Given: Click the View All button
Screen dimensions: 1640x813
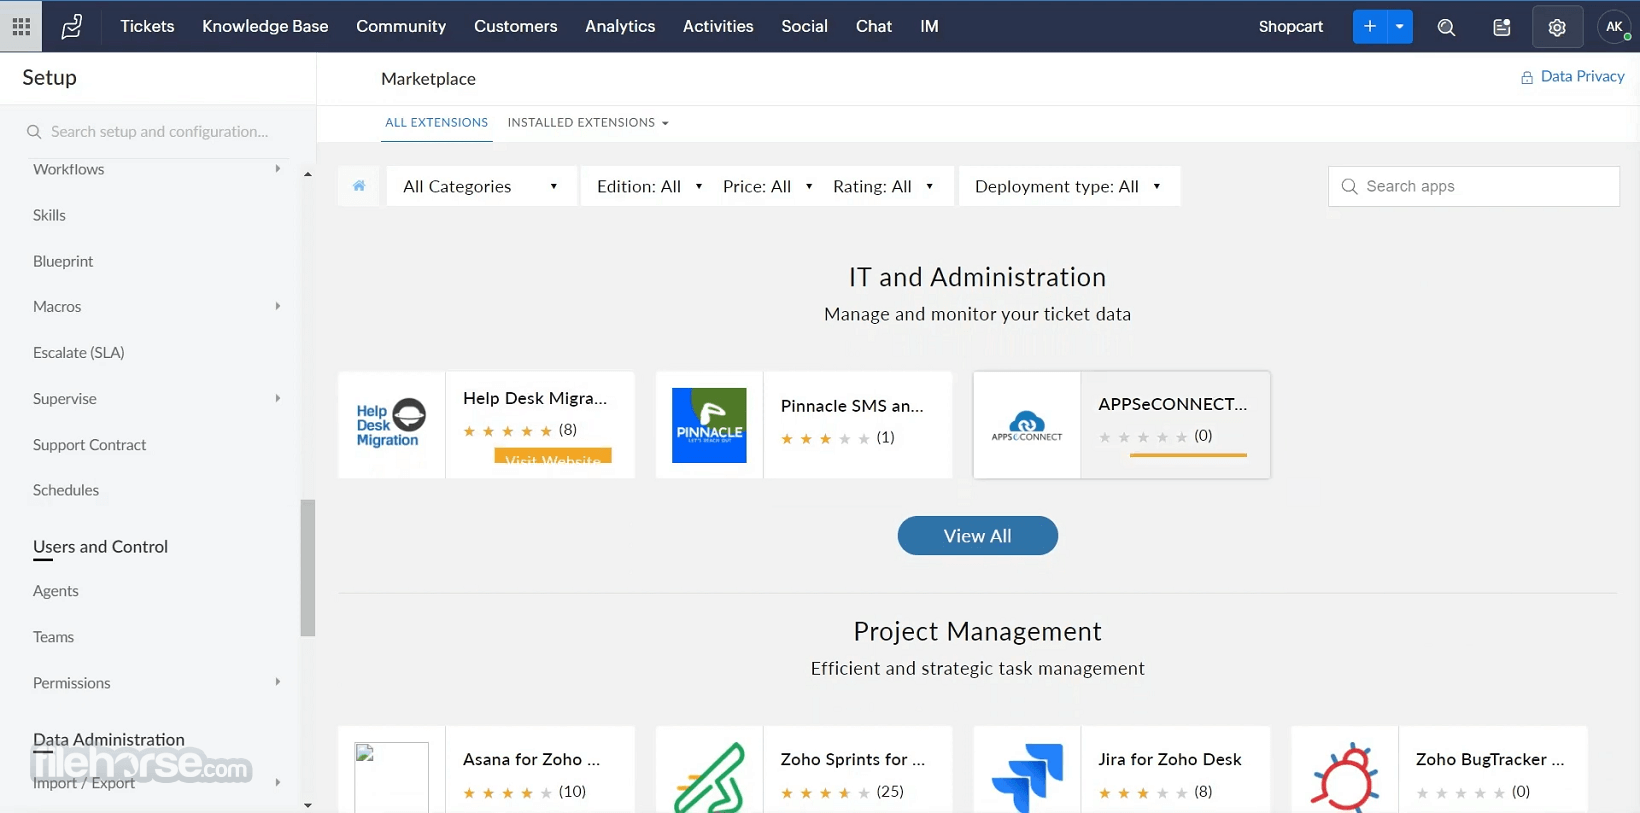Looking at the screenshot, I should pyautogui.click(x=978, y=536).
